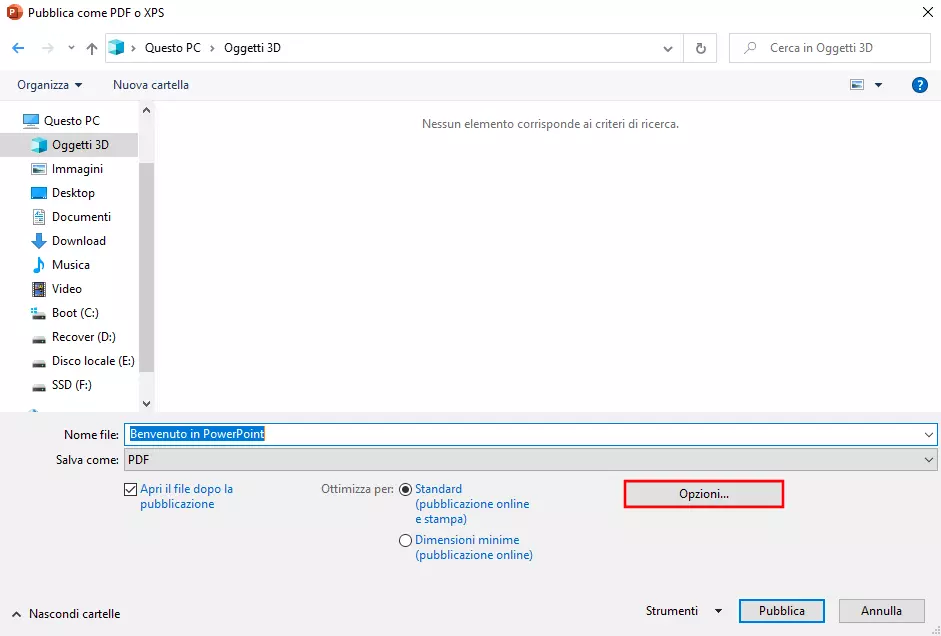Image resolution: width=941 pixels, height=636 pixels.
Task: Click the Cerca in Oggetti 3D search field
Action: (x=830, y=48)
